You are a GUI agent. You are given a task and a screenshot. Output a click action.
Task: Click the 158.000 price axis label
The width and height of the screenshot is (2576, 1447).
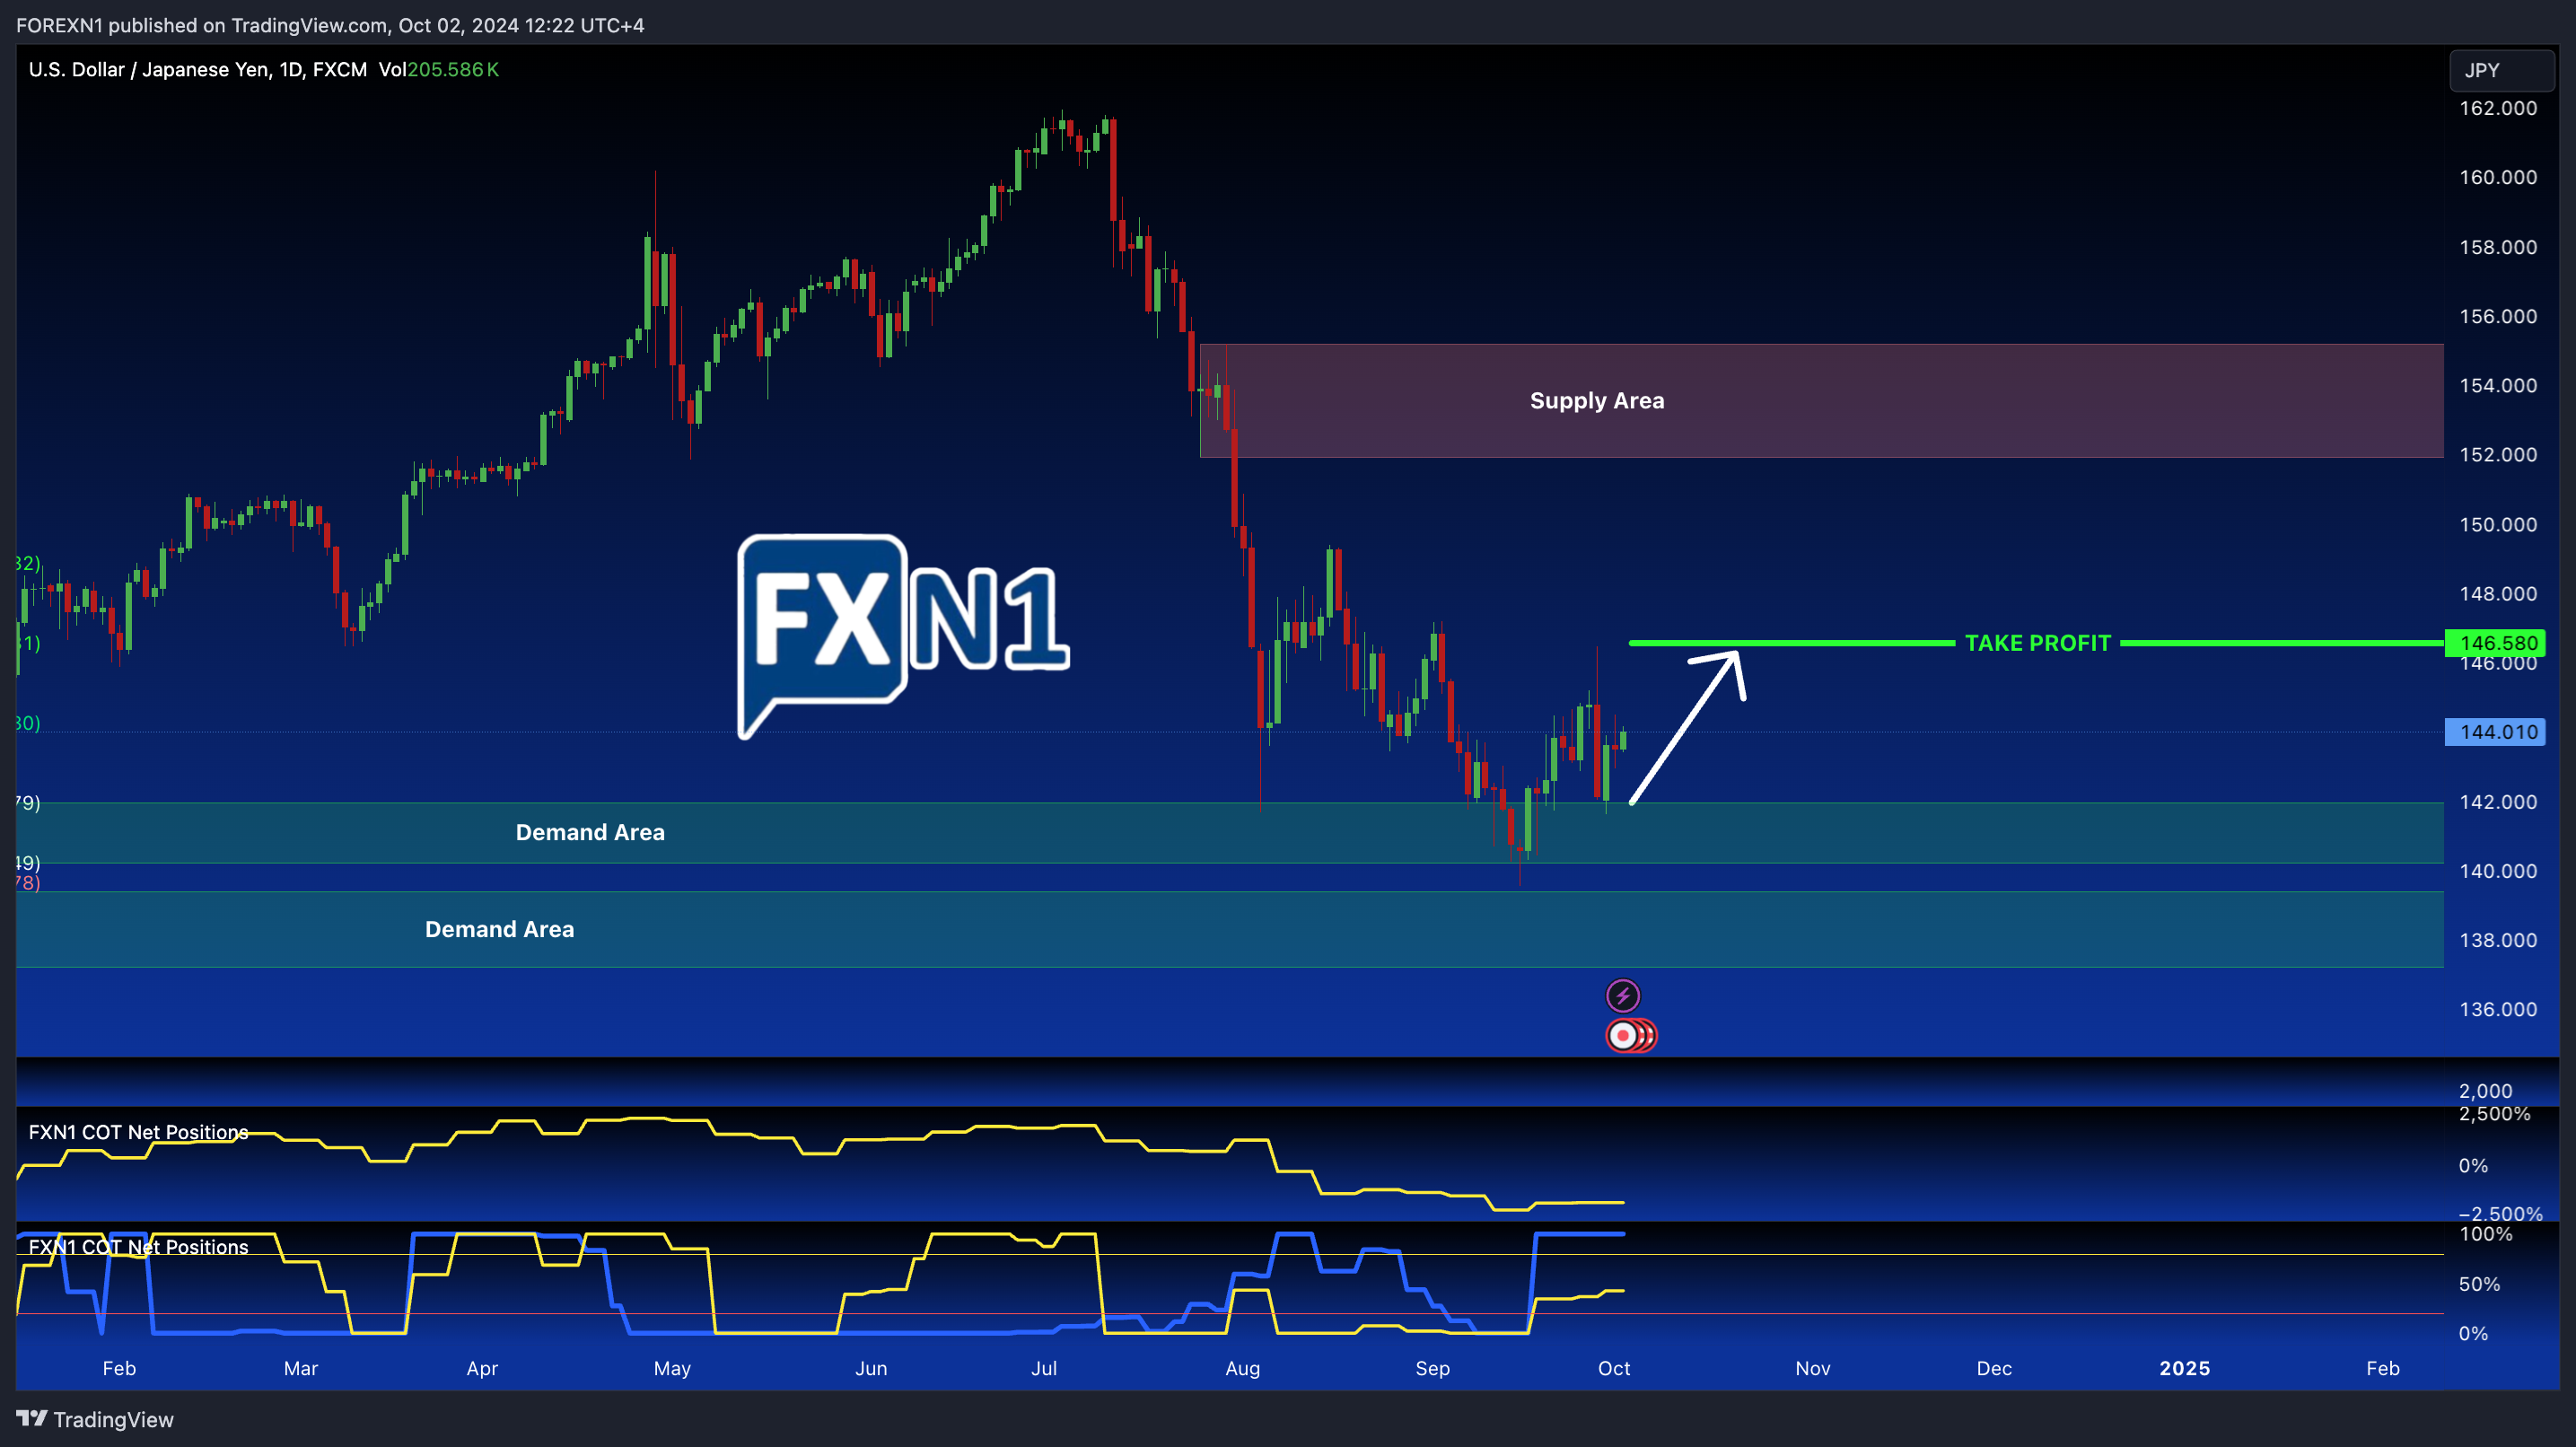pos(2498,247)
